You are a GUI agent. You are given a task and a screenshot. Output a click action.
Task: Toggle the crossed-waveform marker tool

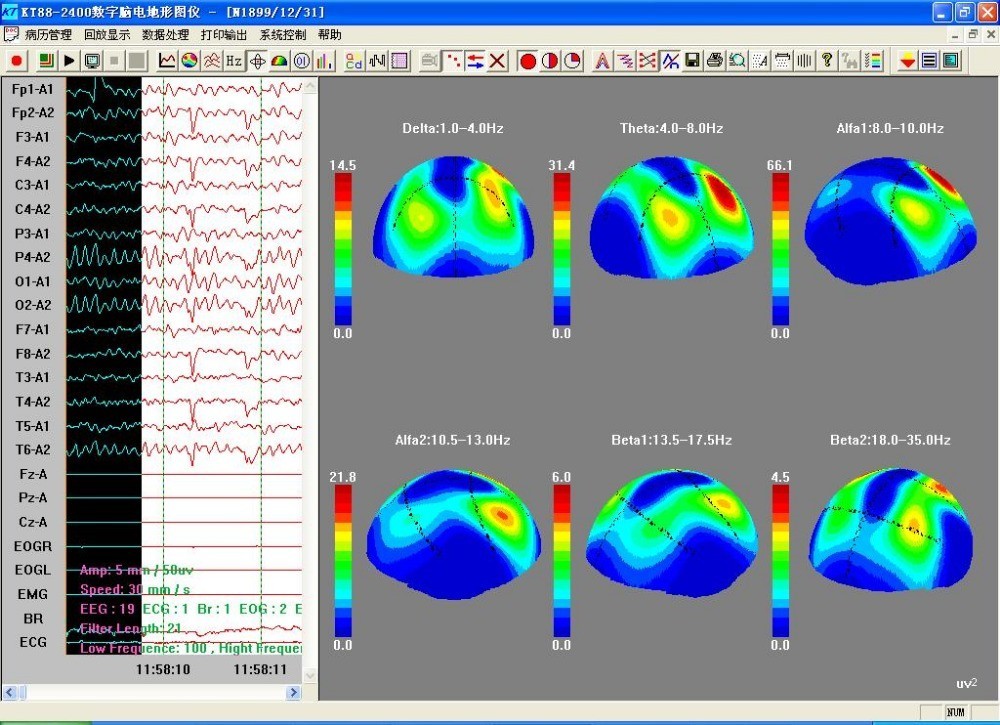[x=670, y=61]
